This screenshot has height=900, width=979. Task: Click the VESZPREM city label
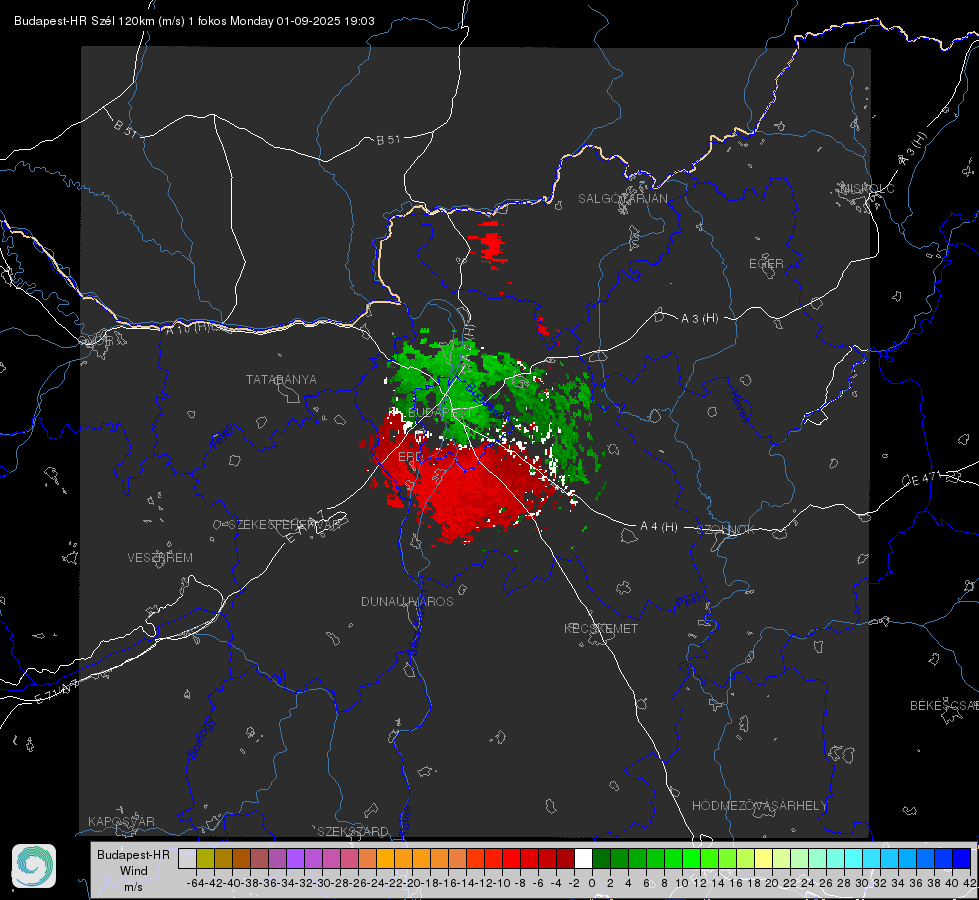point(160,558)
